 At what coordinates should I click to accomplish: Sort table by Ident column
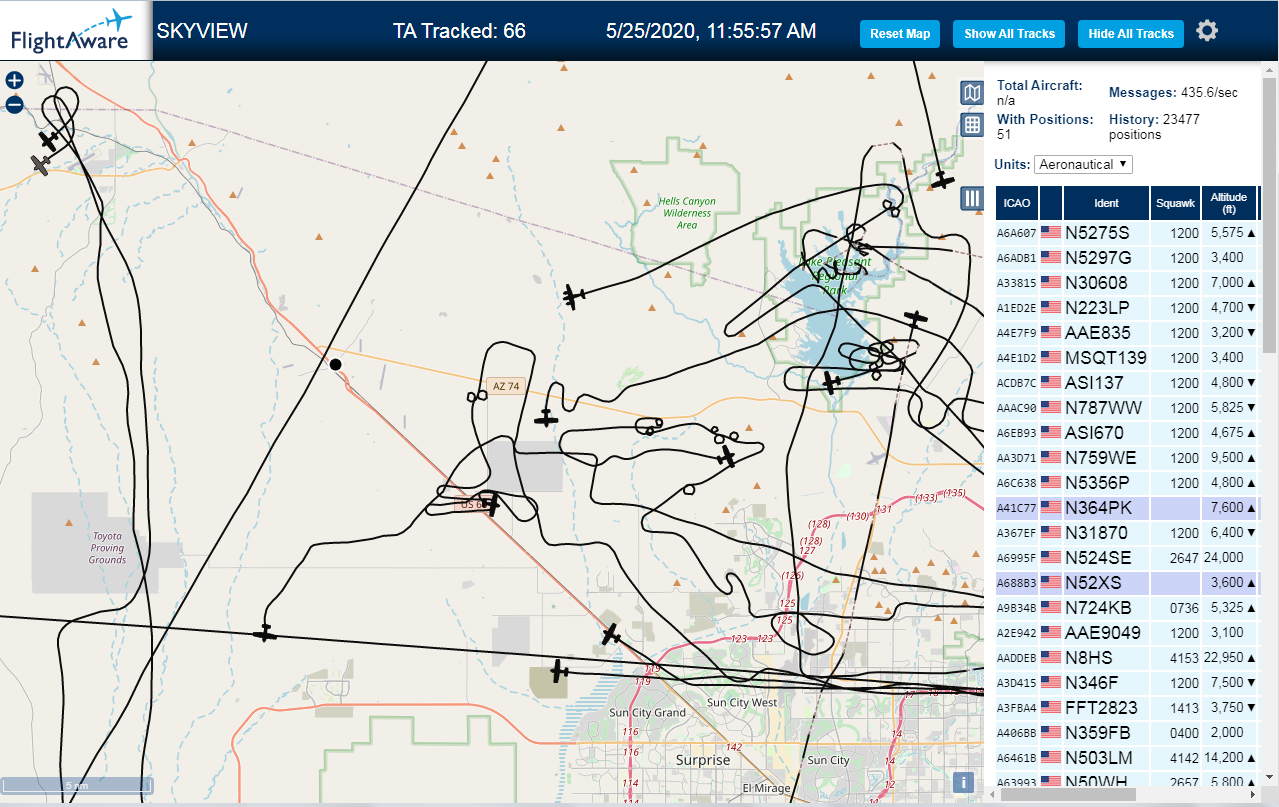[x=1106, y=203]
